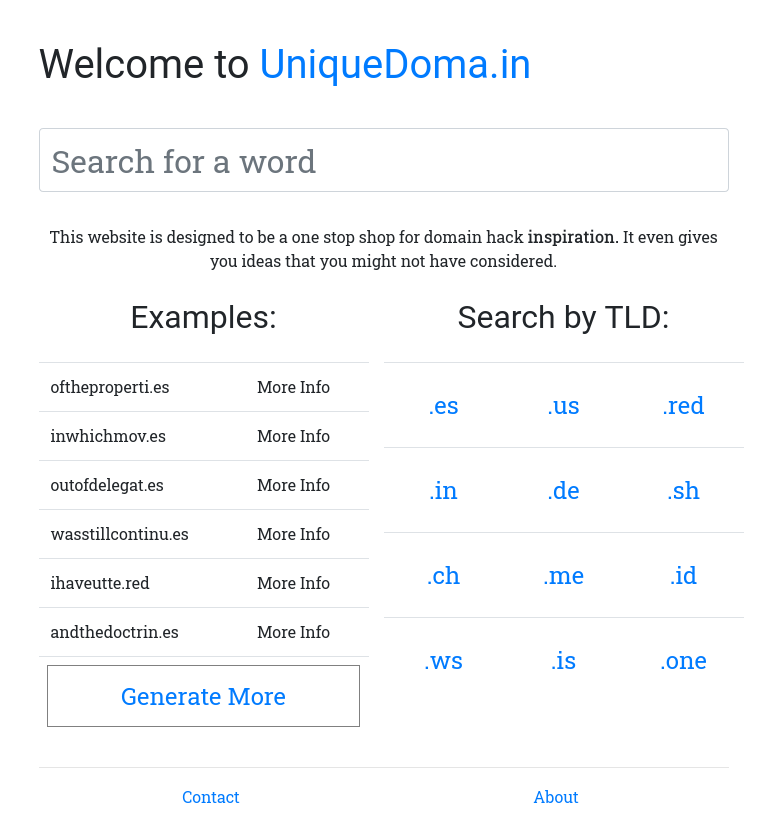Viewport: 767px width, 824px height.
Task: Click More Info for ihaveutte.red
Action: point(293,583)
